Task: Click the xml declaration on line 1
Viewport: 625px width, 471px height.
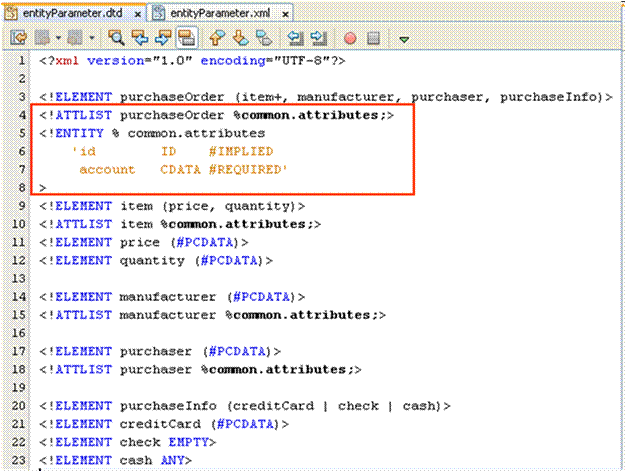Action: [x=192, y=61]
